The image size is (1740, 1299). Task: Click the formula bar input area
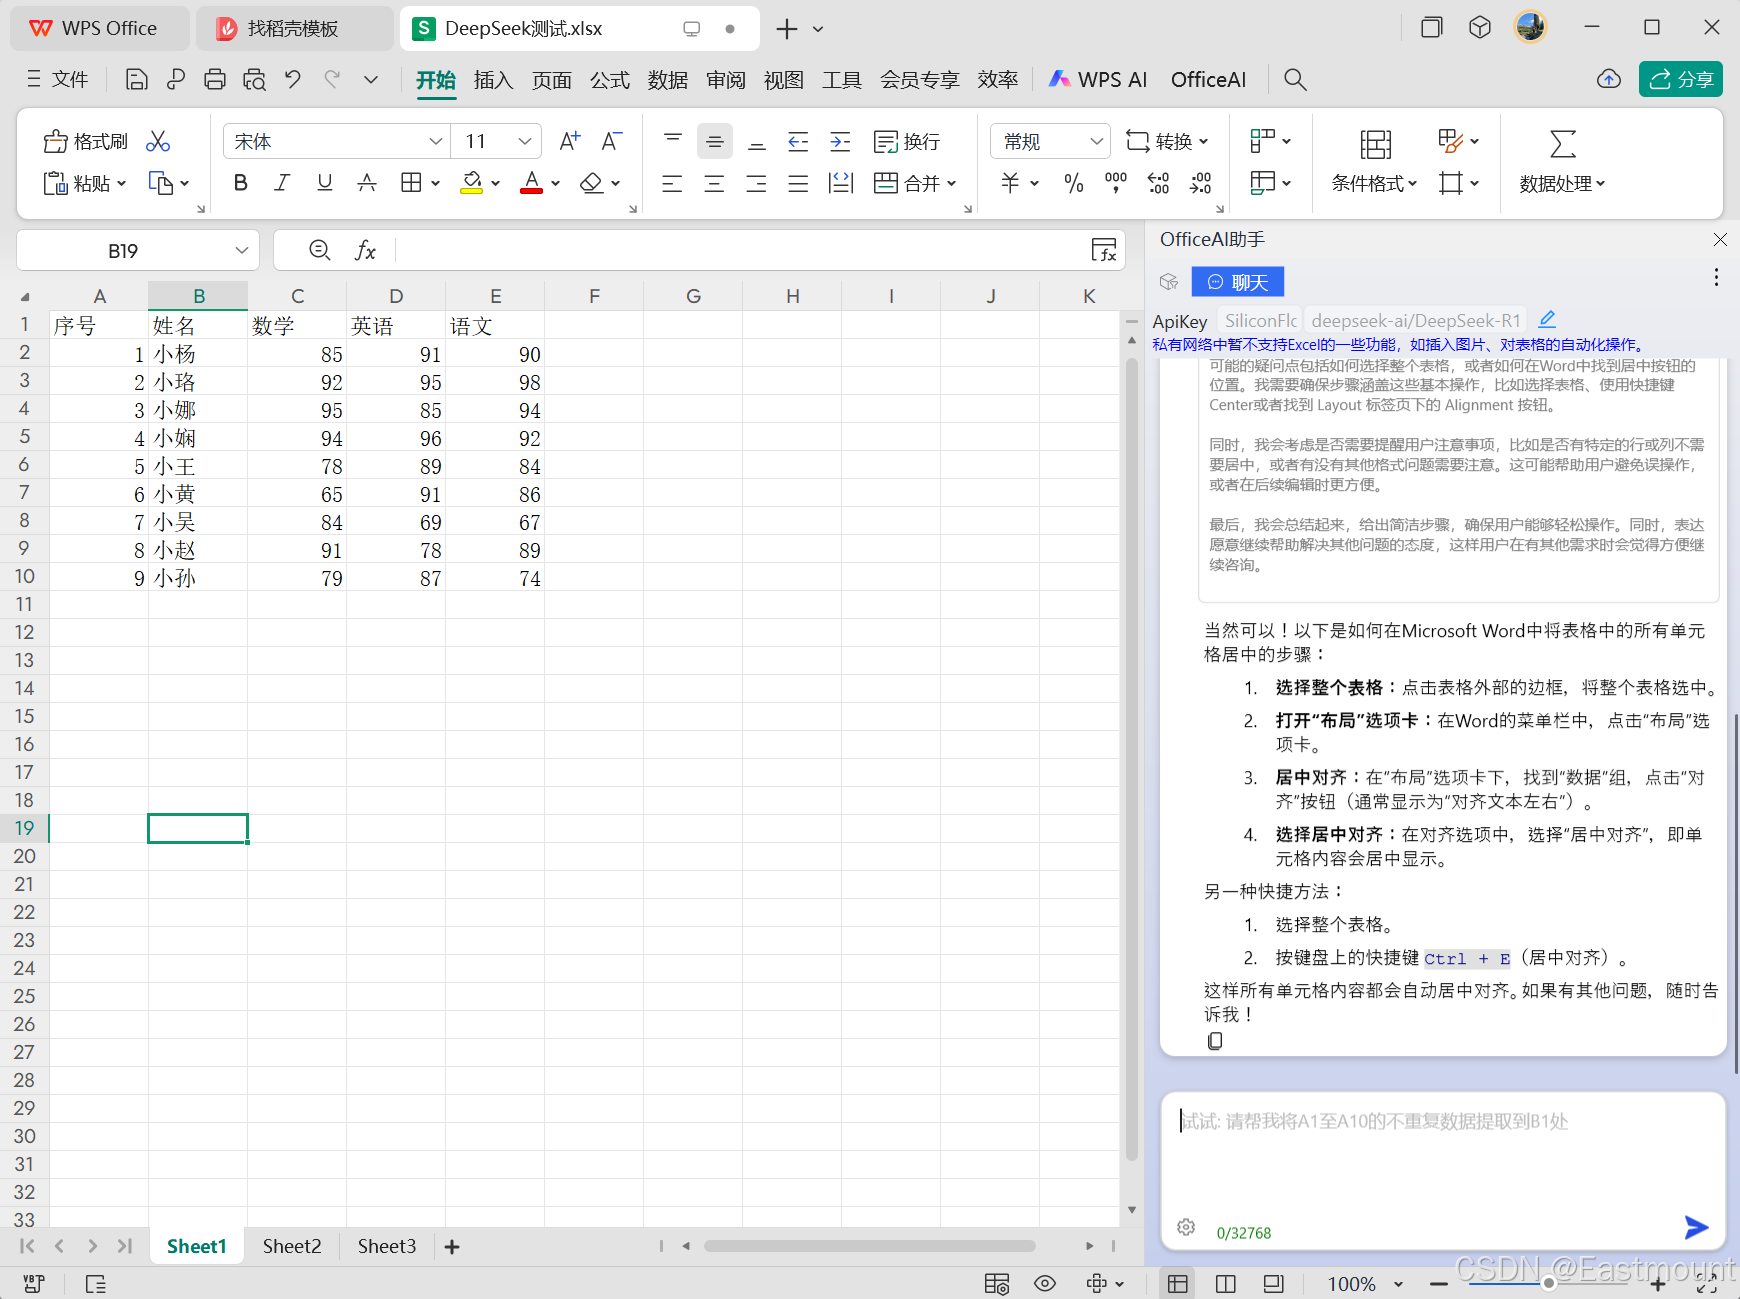(x=740, y=250)
